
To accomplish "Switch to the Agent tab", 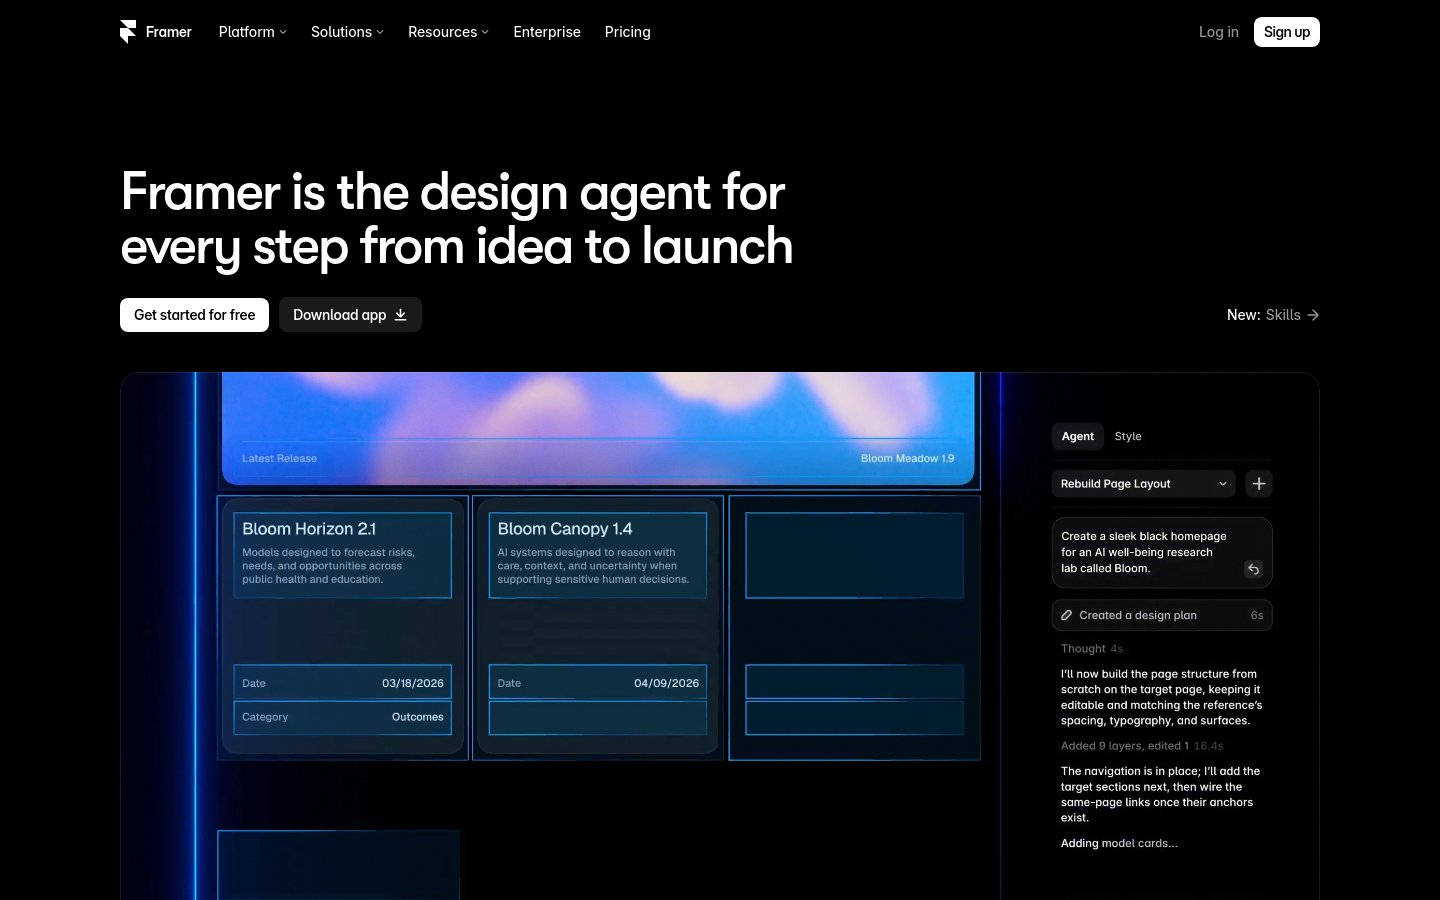I will pyautogui.click(x=1077, y=436).
